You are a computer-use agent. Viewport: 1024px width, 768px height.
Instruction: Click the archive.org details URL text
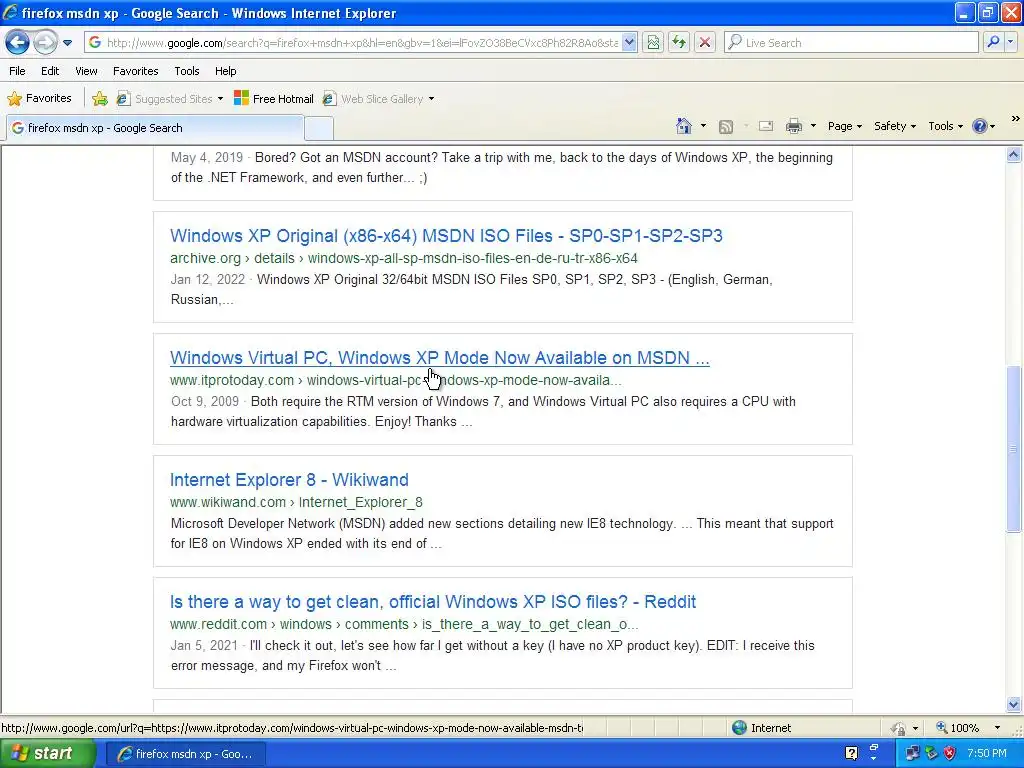coord(404,258)
